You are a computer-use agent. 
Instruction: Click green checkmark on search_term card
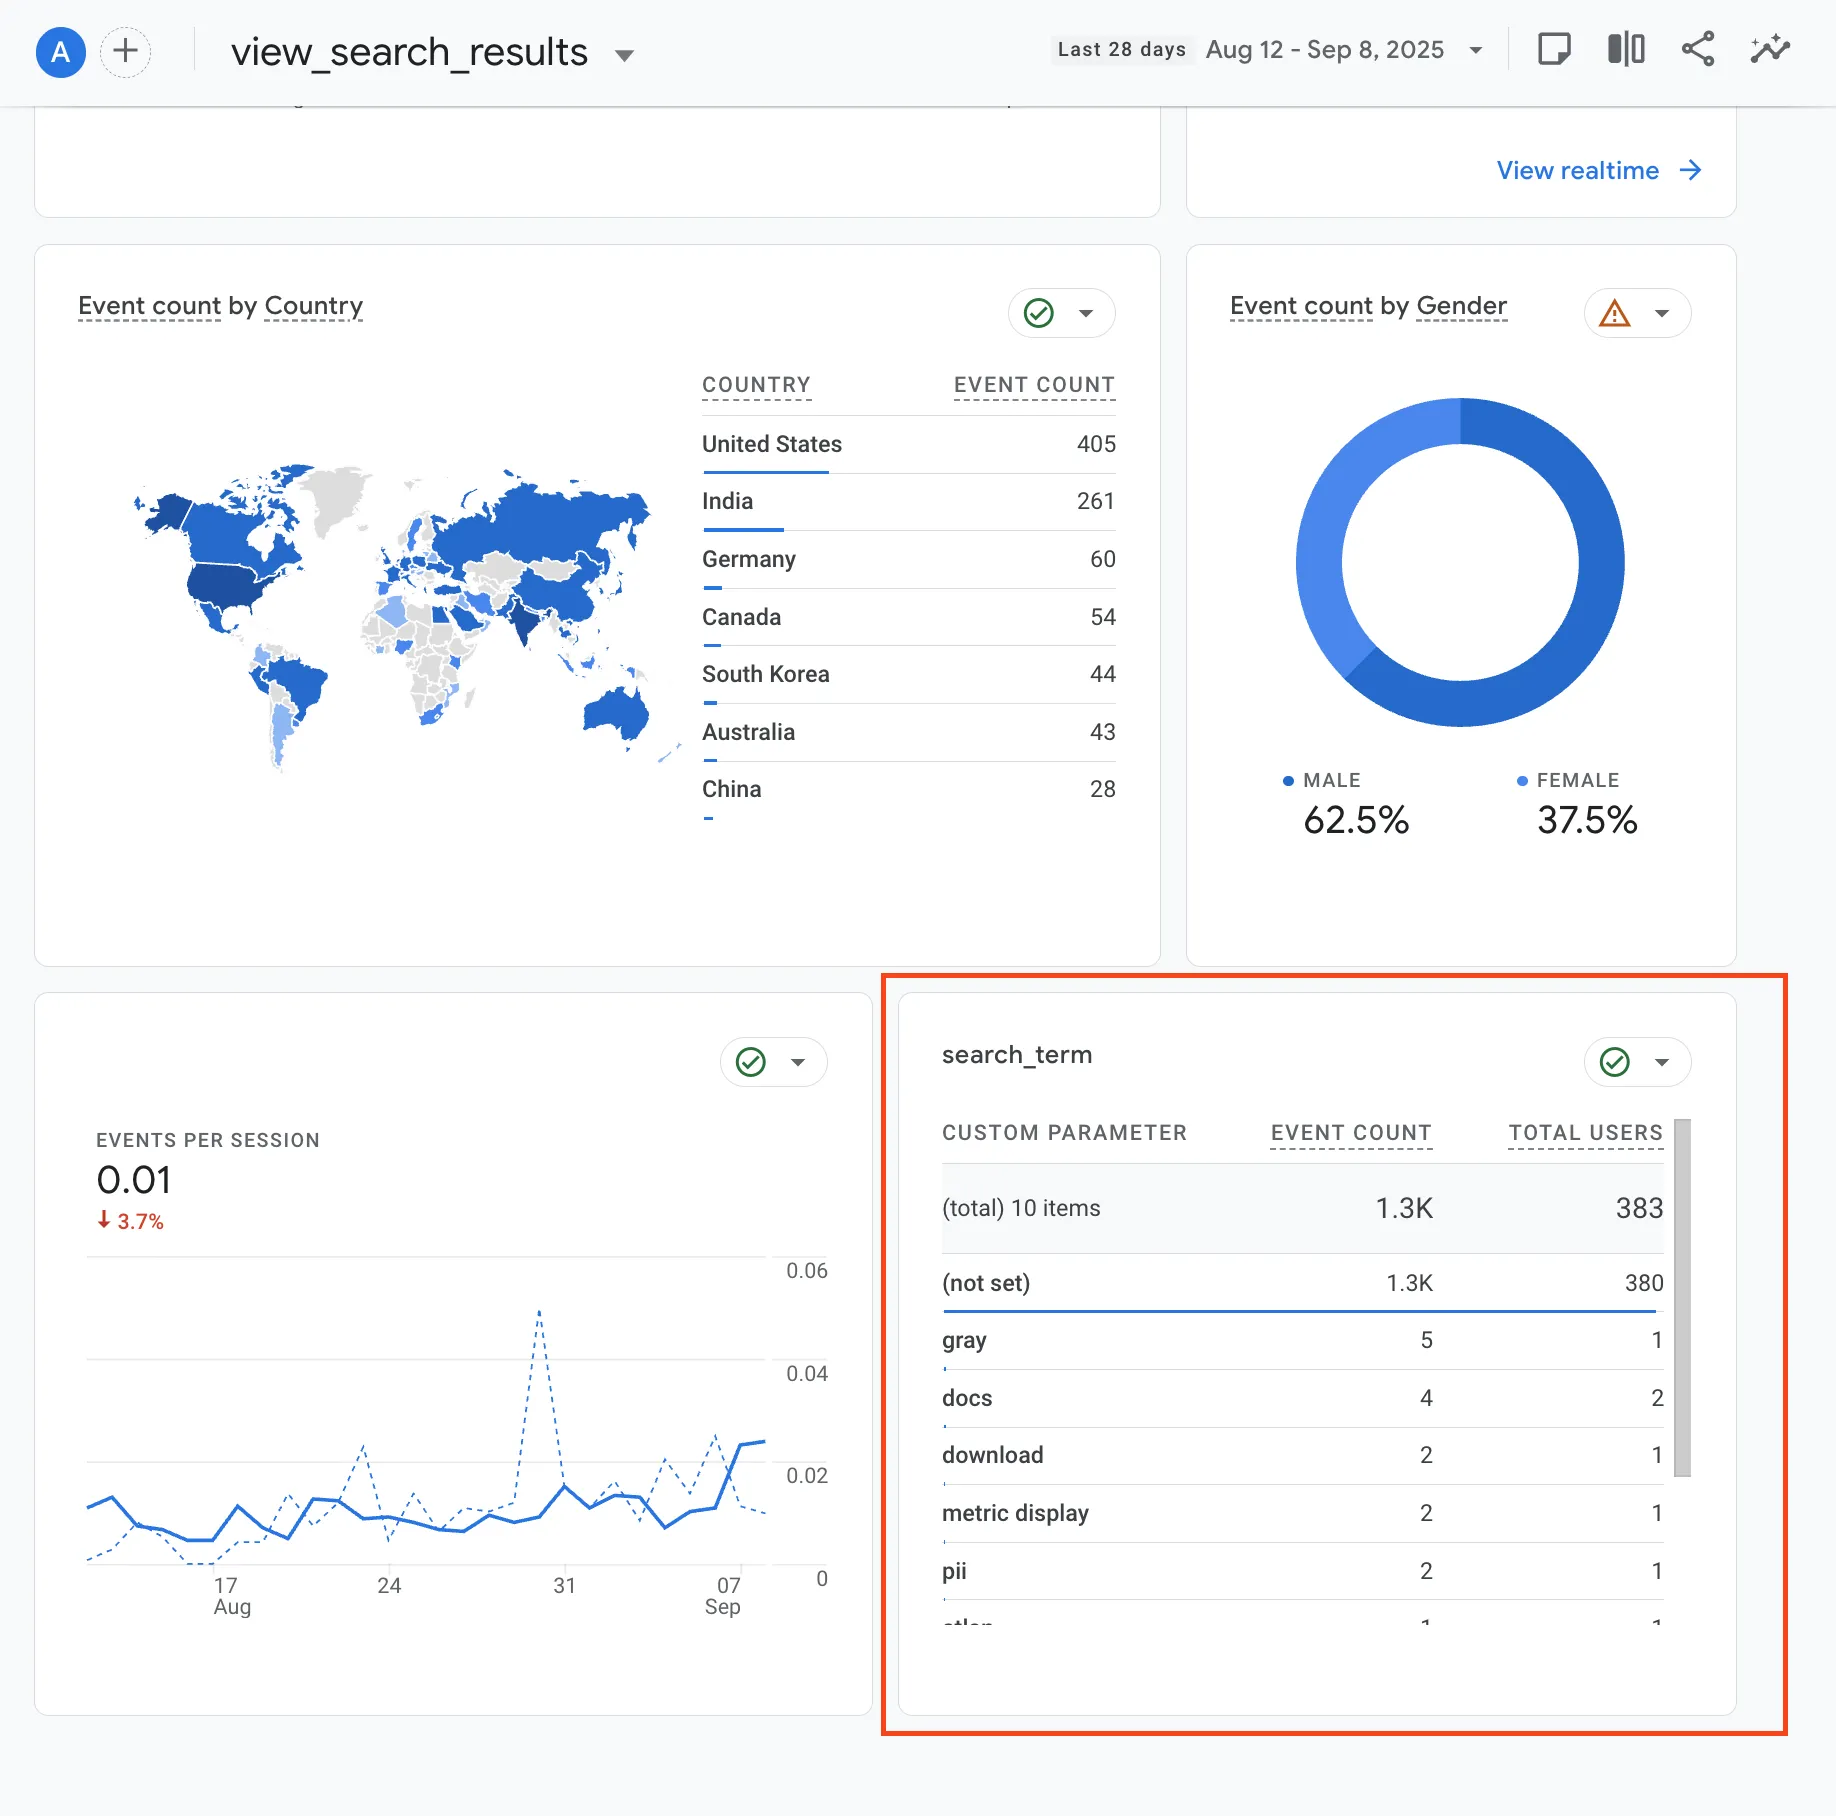coord(1614,1061)
